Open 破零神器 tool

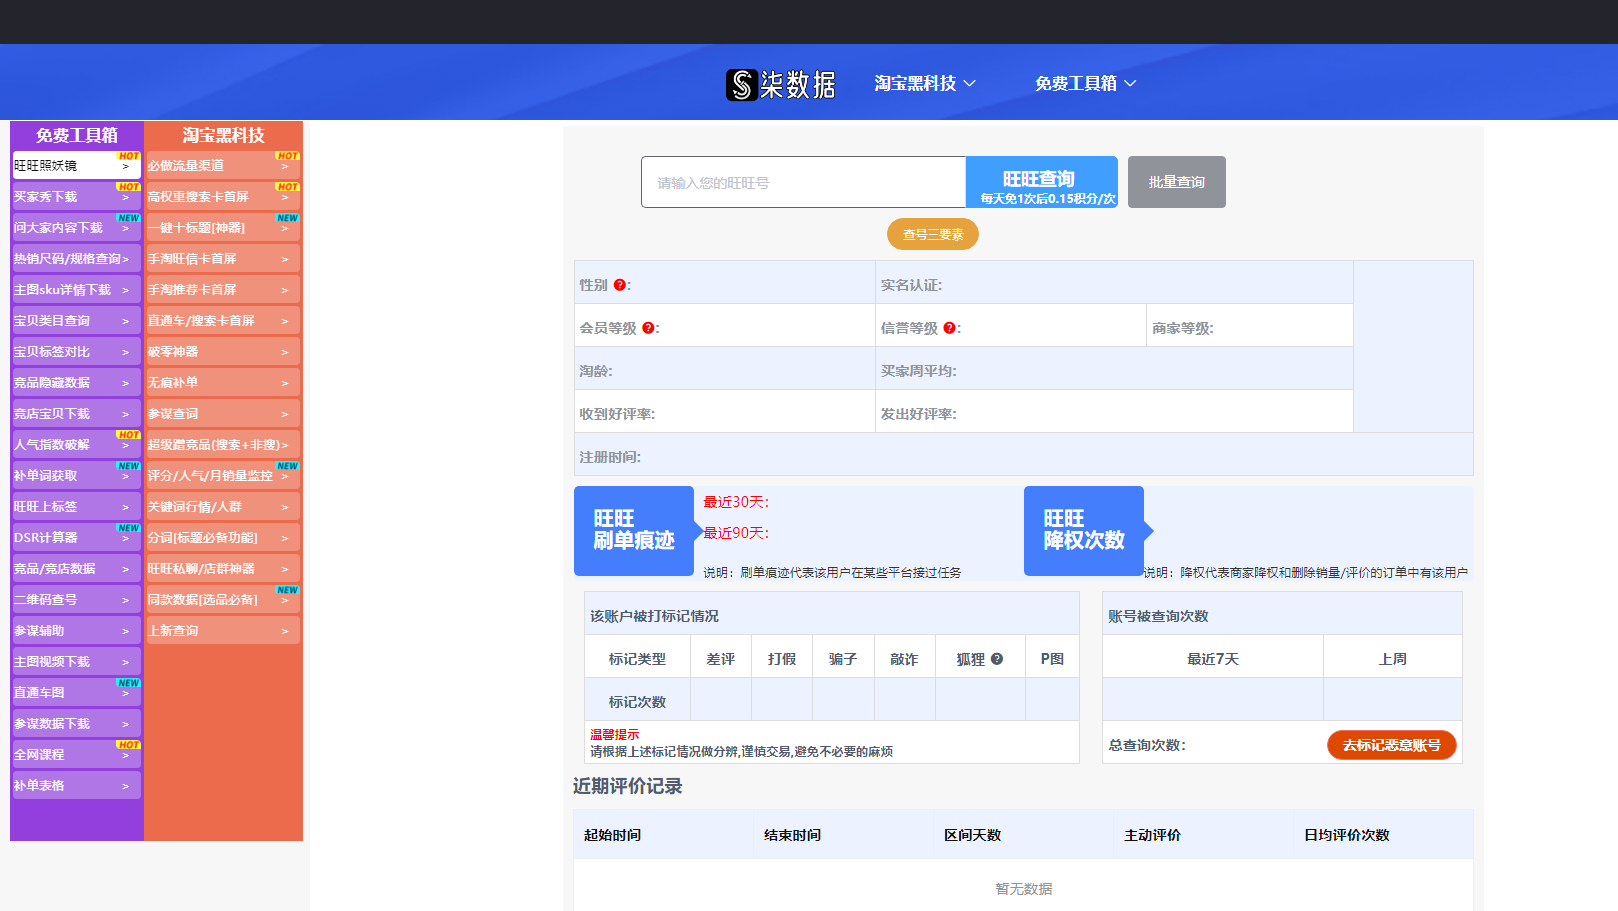coord(223,351)
